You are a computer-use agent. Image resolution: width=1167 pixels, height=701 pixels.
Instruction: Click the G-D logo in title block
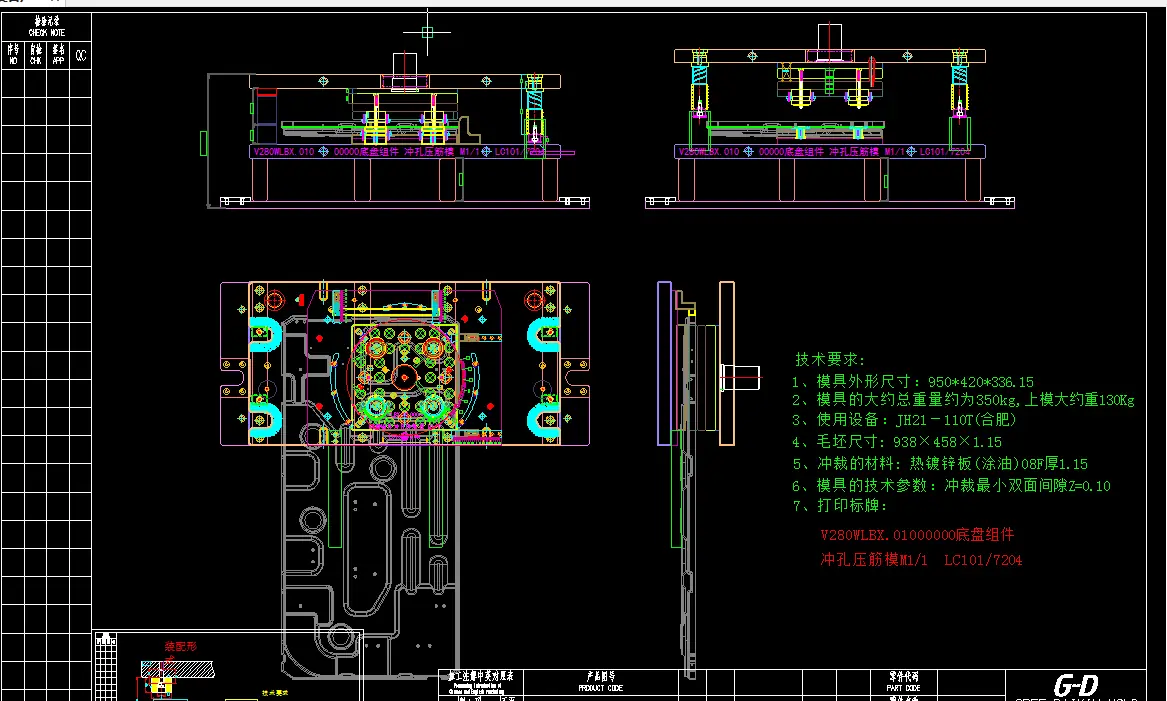[1076, 685]
